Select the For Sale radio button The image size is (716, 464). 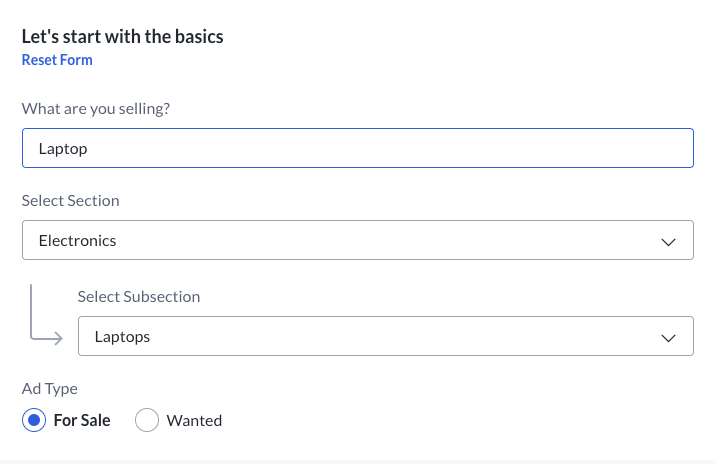pyautogui.click(x=34, y=420)
